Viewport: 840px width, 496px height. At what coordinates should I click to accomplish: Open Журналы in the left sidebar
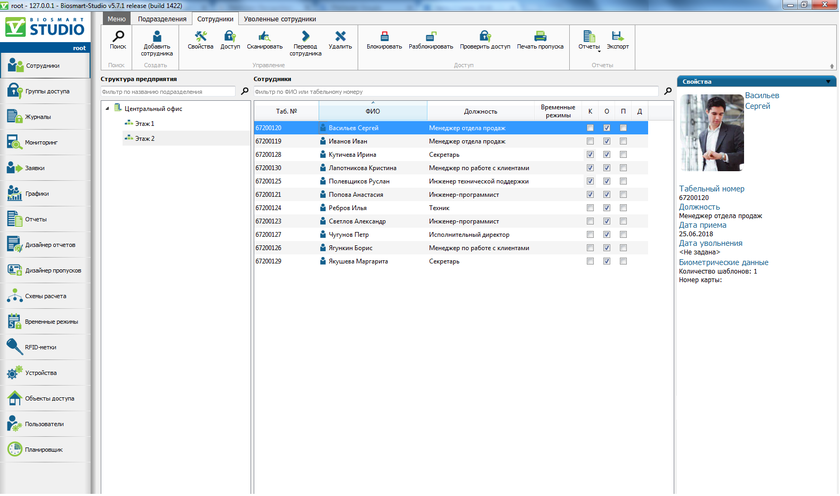pyautogui.click(x=38, y=117)
